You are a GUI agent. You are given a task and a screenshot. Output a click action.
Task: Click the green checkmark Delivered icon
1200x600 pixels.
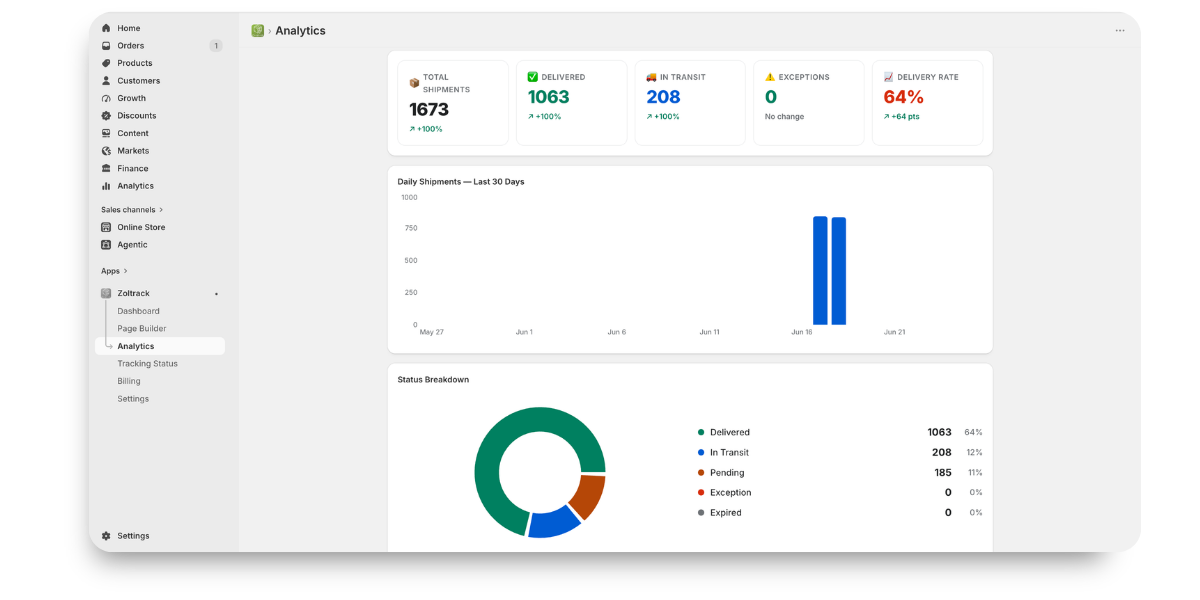[533, 77]
